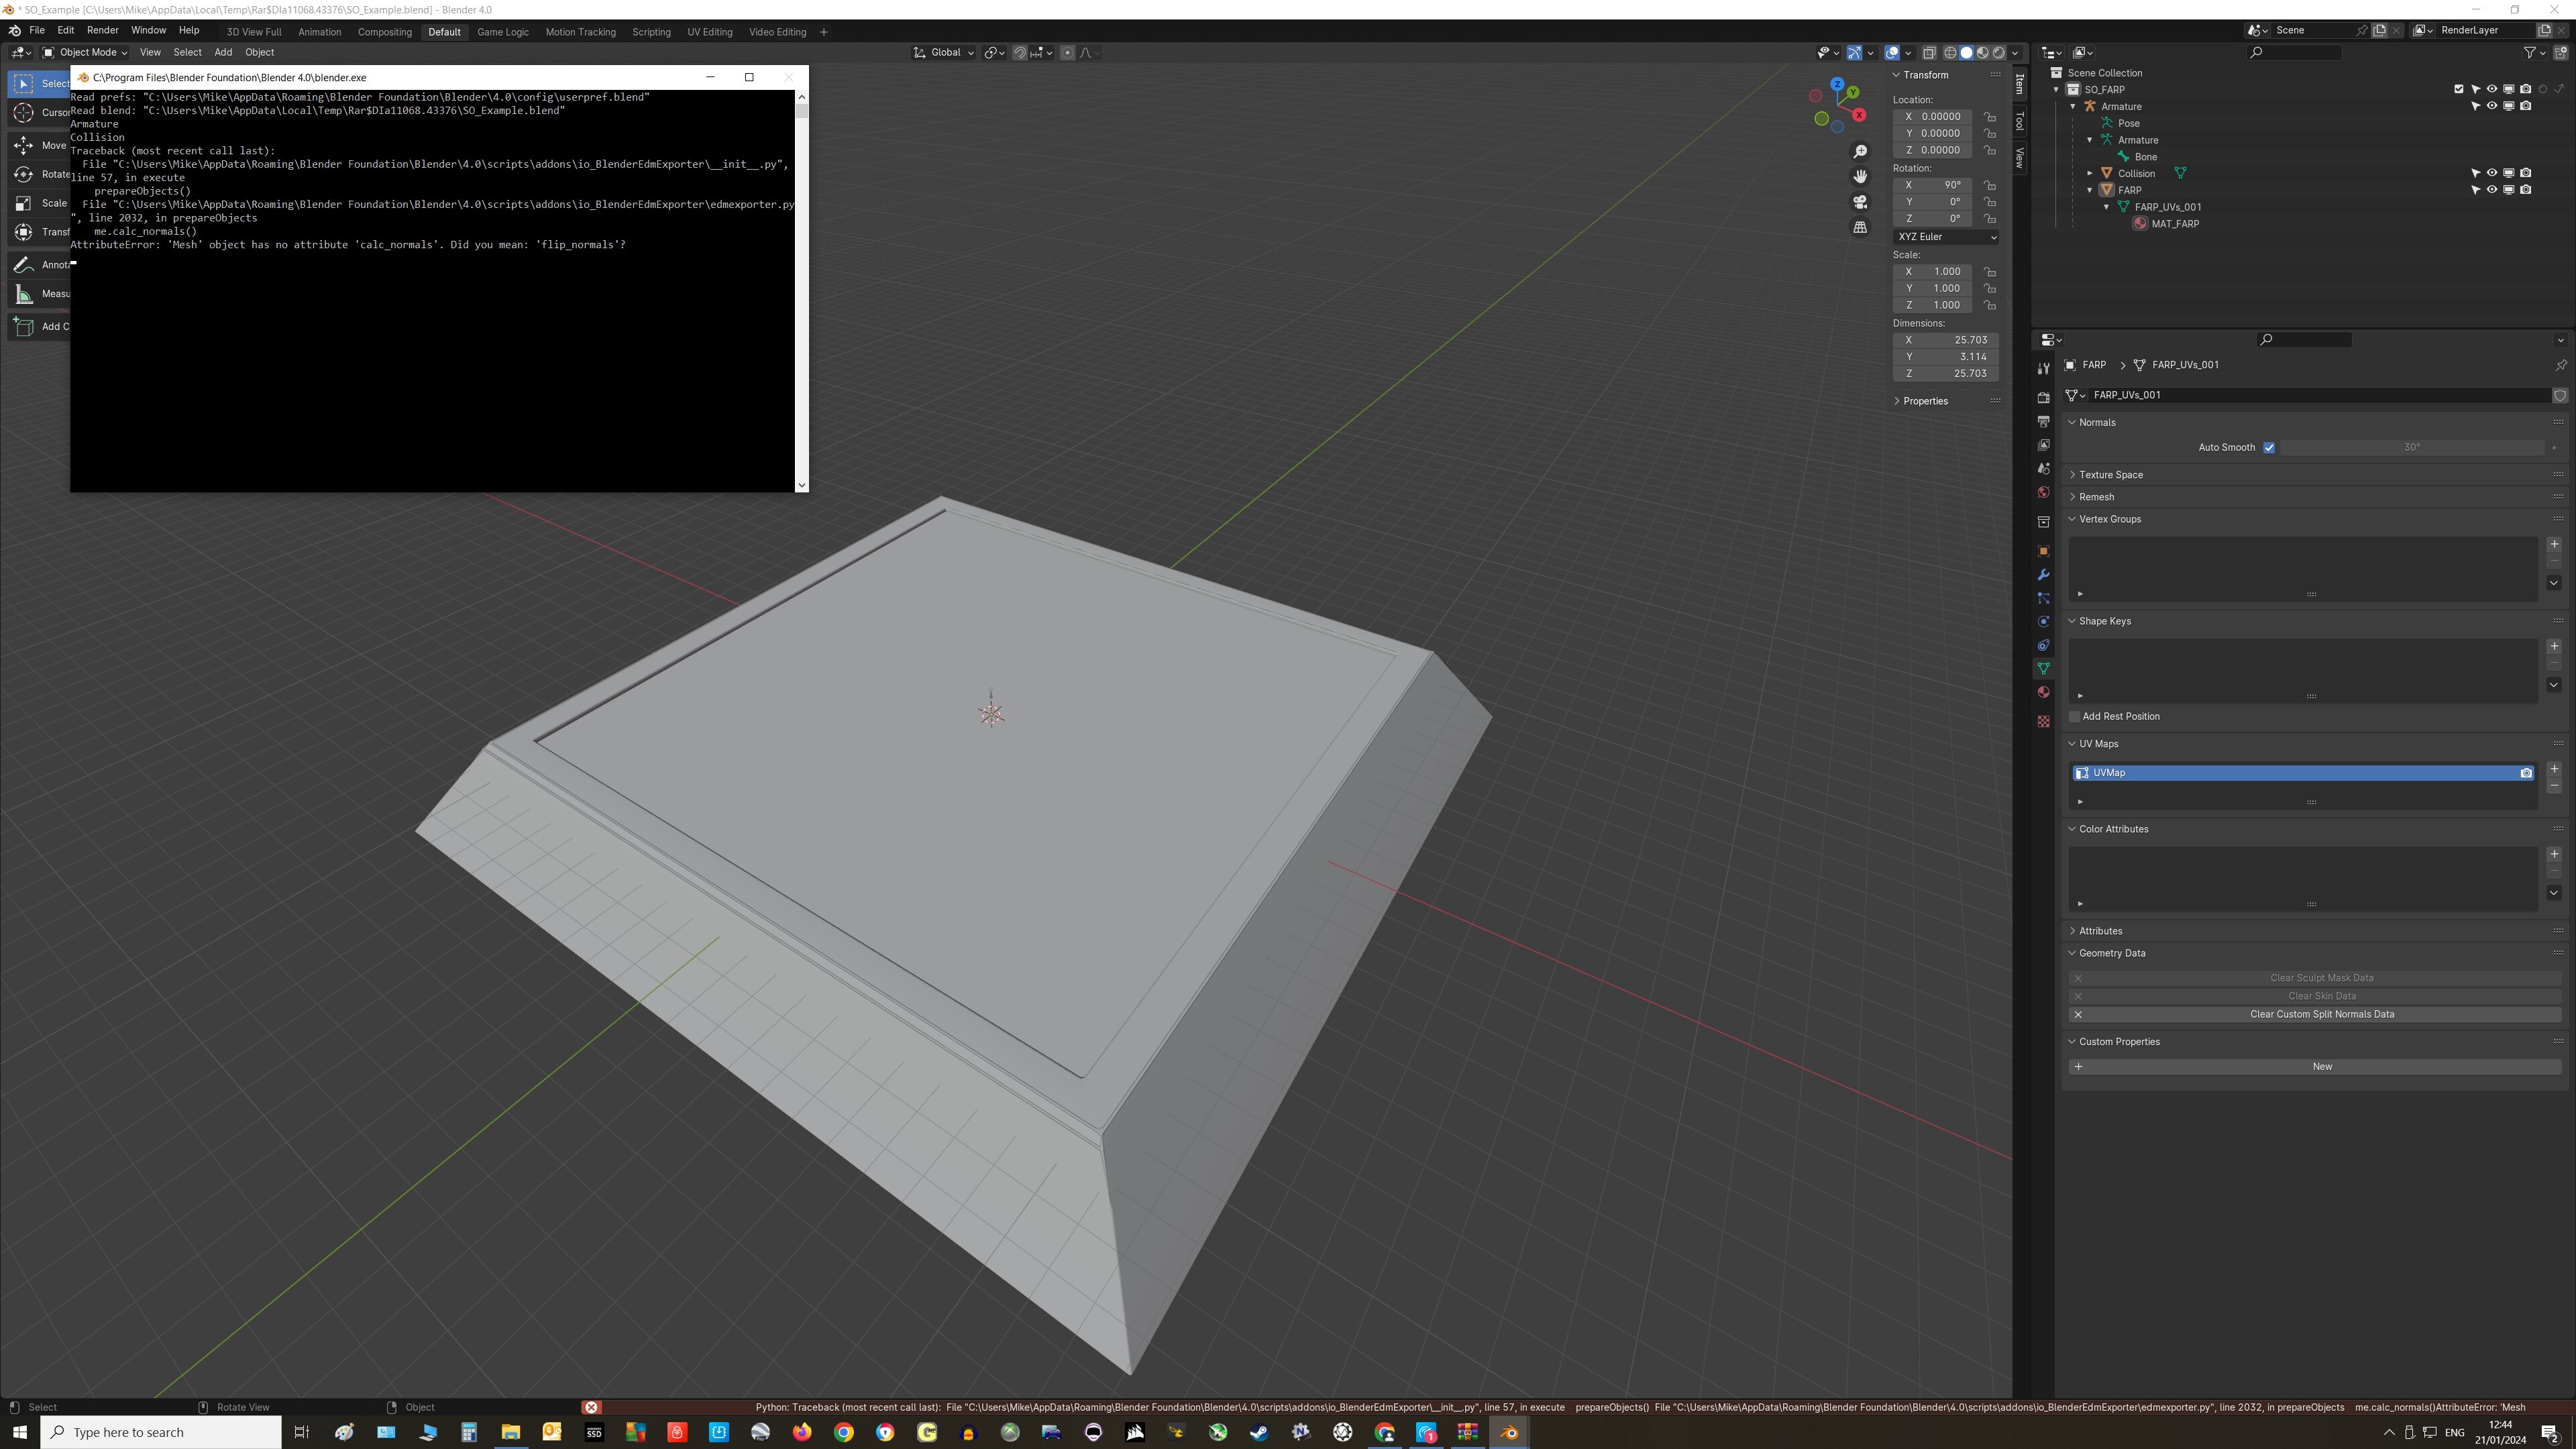Open the Object properties tab
This screenshot has height=1449, width=2576.
pyautogui.click(x=2043, y=551)
